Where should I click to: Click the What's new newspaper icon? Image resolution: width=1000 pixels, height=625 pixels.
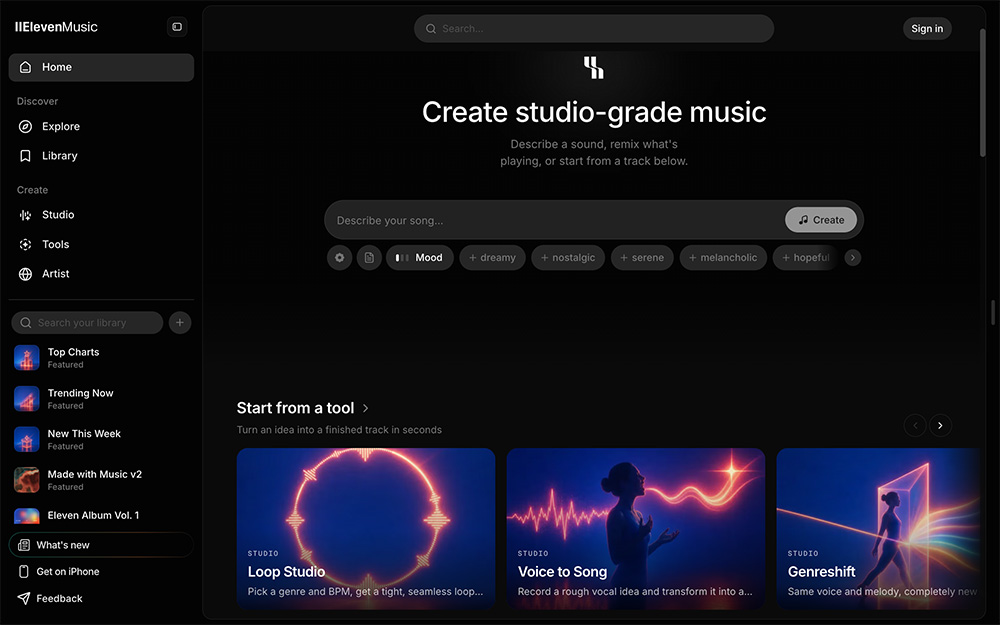pos(24,545)
